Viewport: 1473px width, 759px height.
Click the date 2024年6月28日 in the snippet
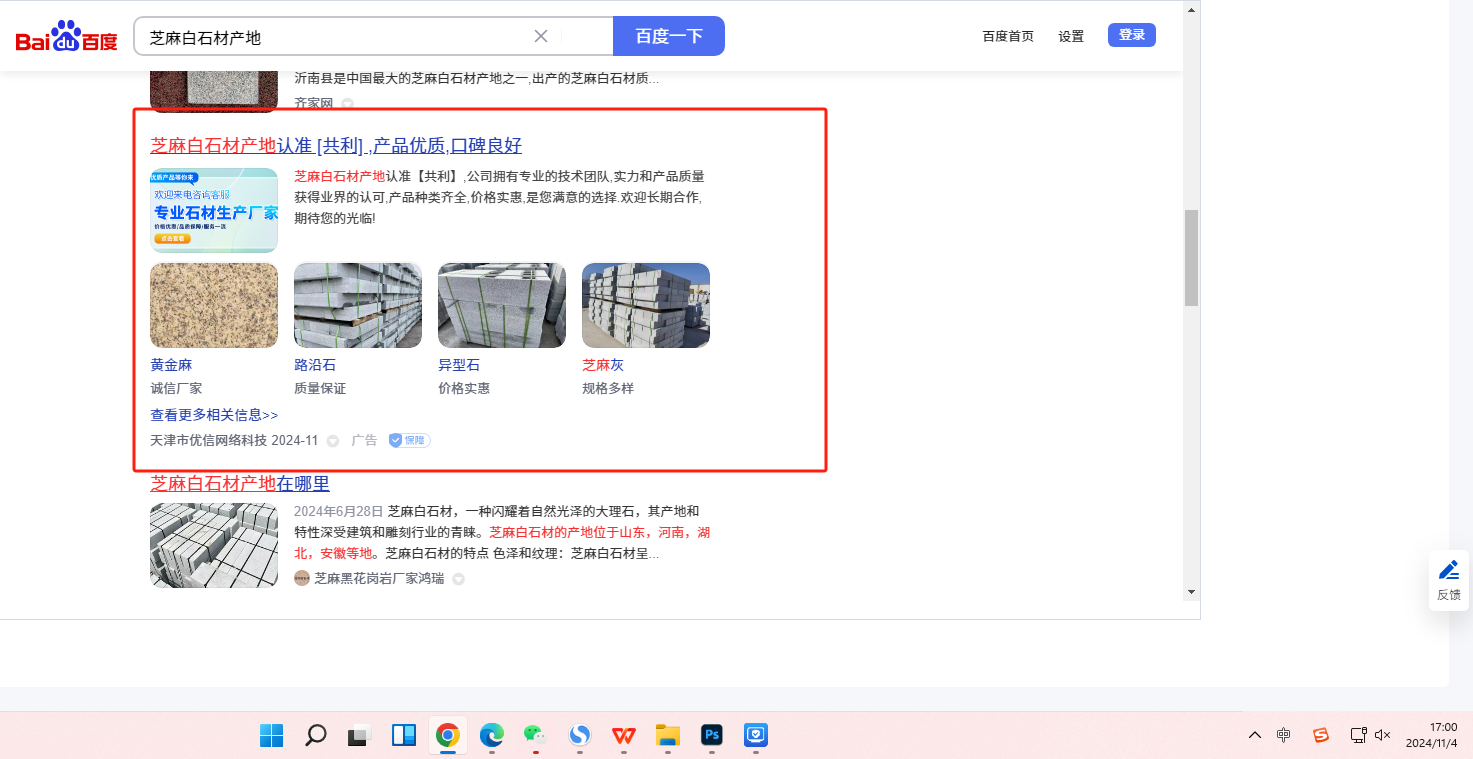click(338, 511)
